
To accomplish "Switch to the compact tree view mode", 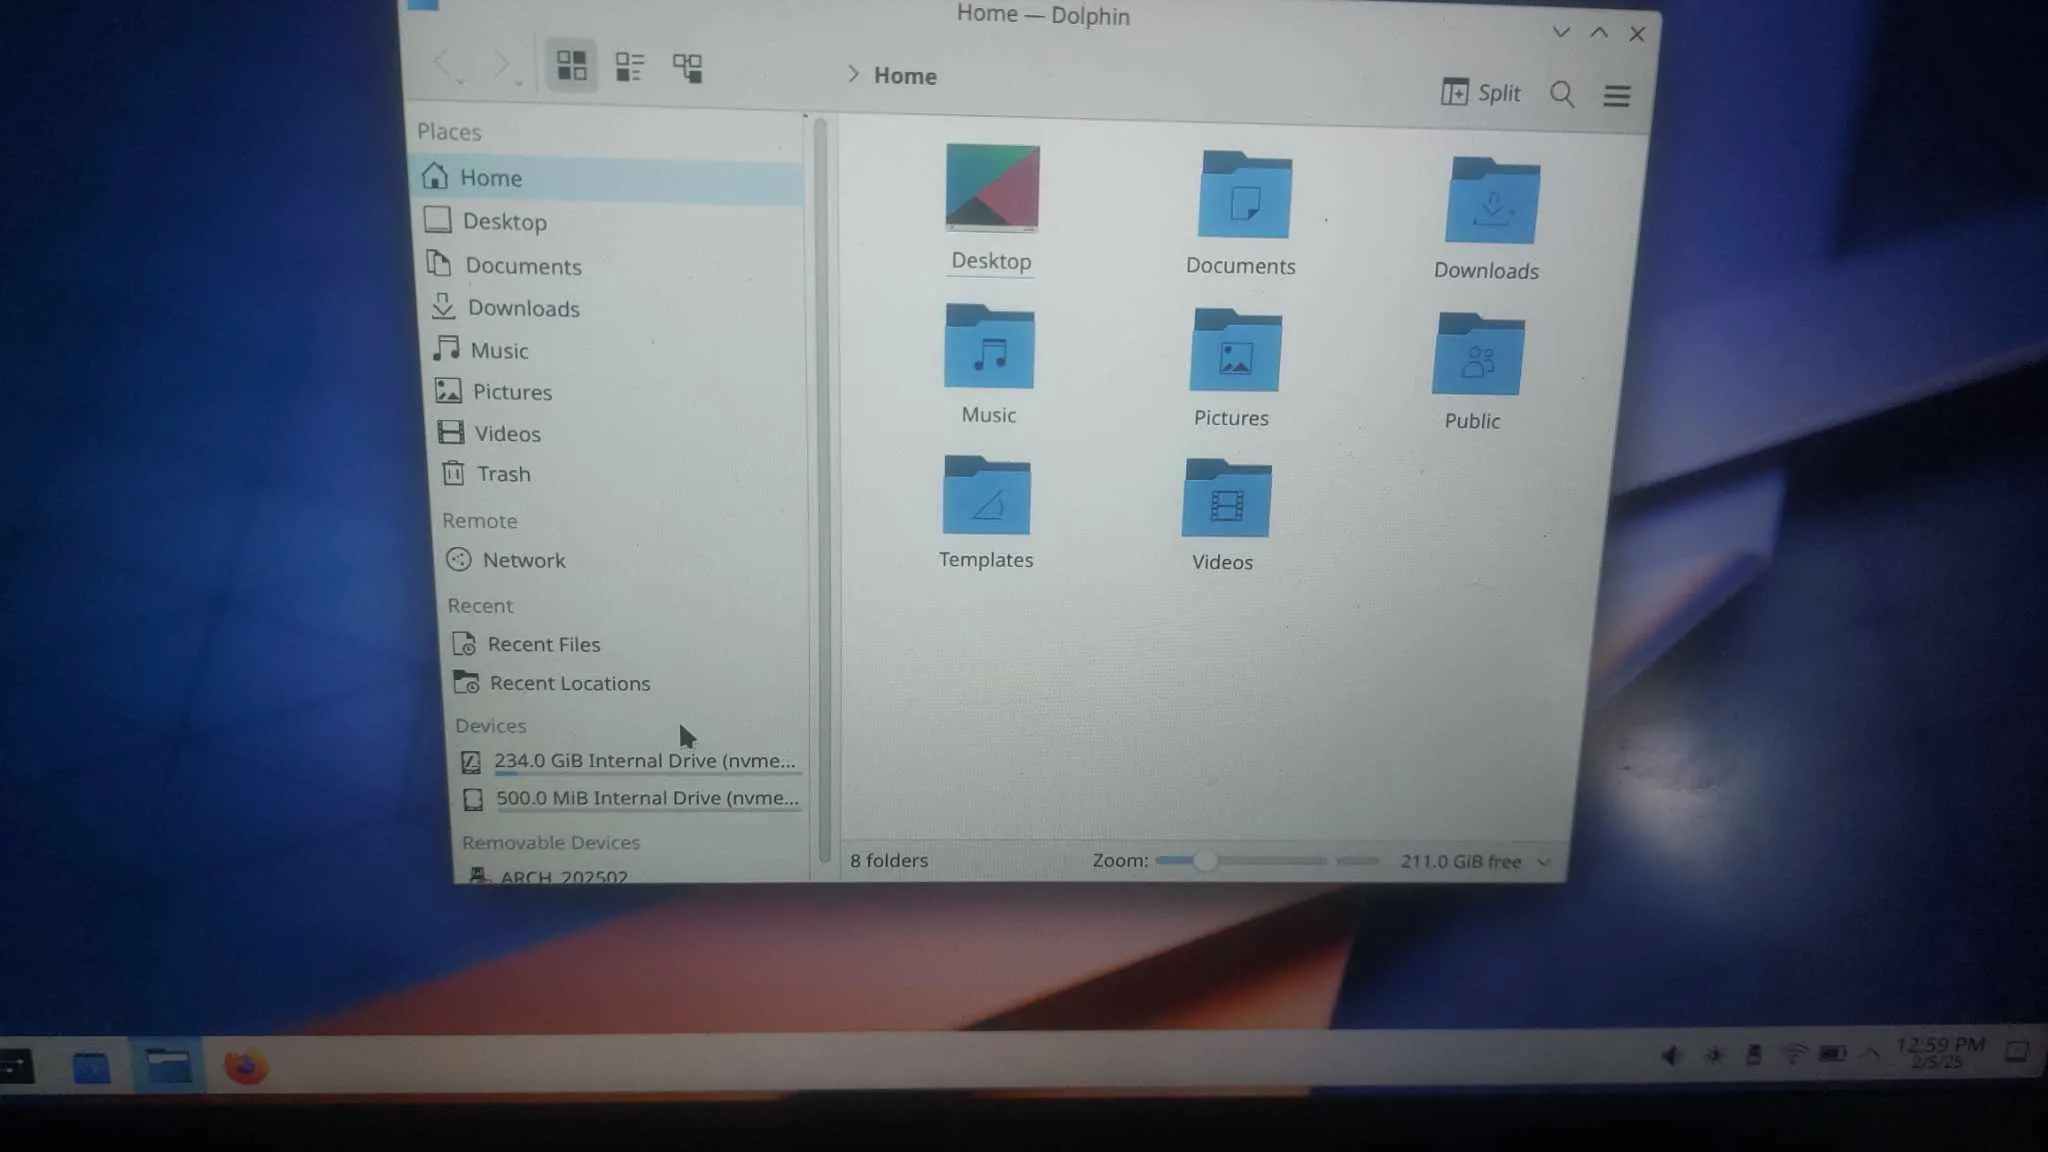I will [688, 66].
